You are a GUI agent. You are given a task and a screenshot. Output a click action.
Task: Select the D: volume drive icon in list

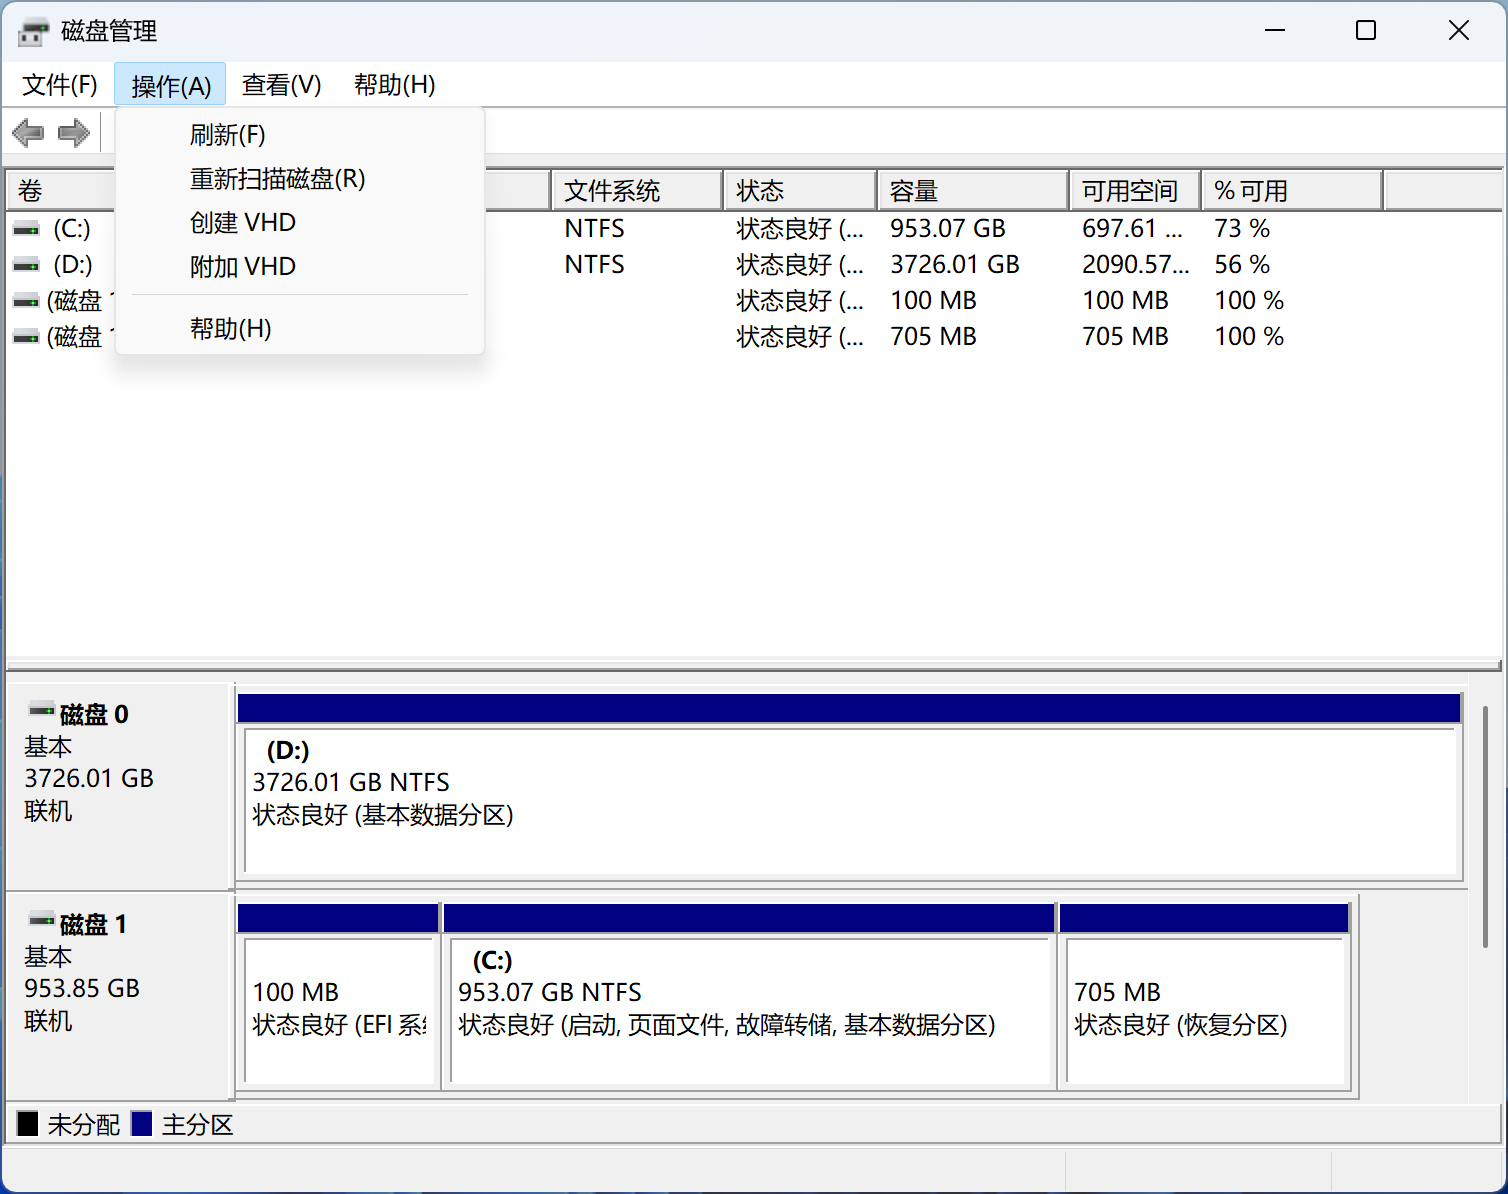[26, 265]
